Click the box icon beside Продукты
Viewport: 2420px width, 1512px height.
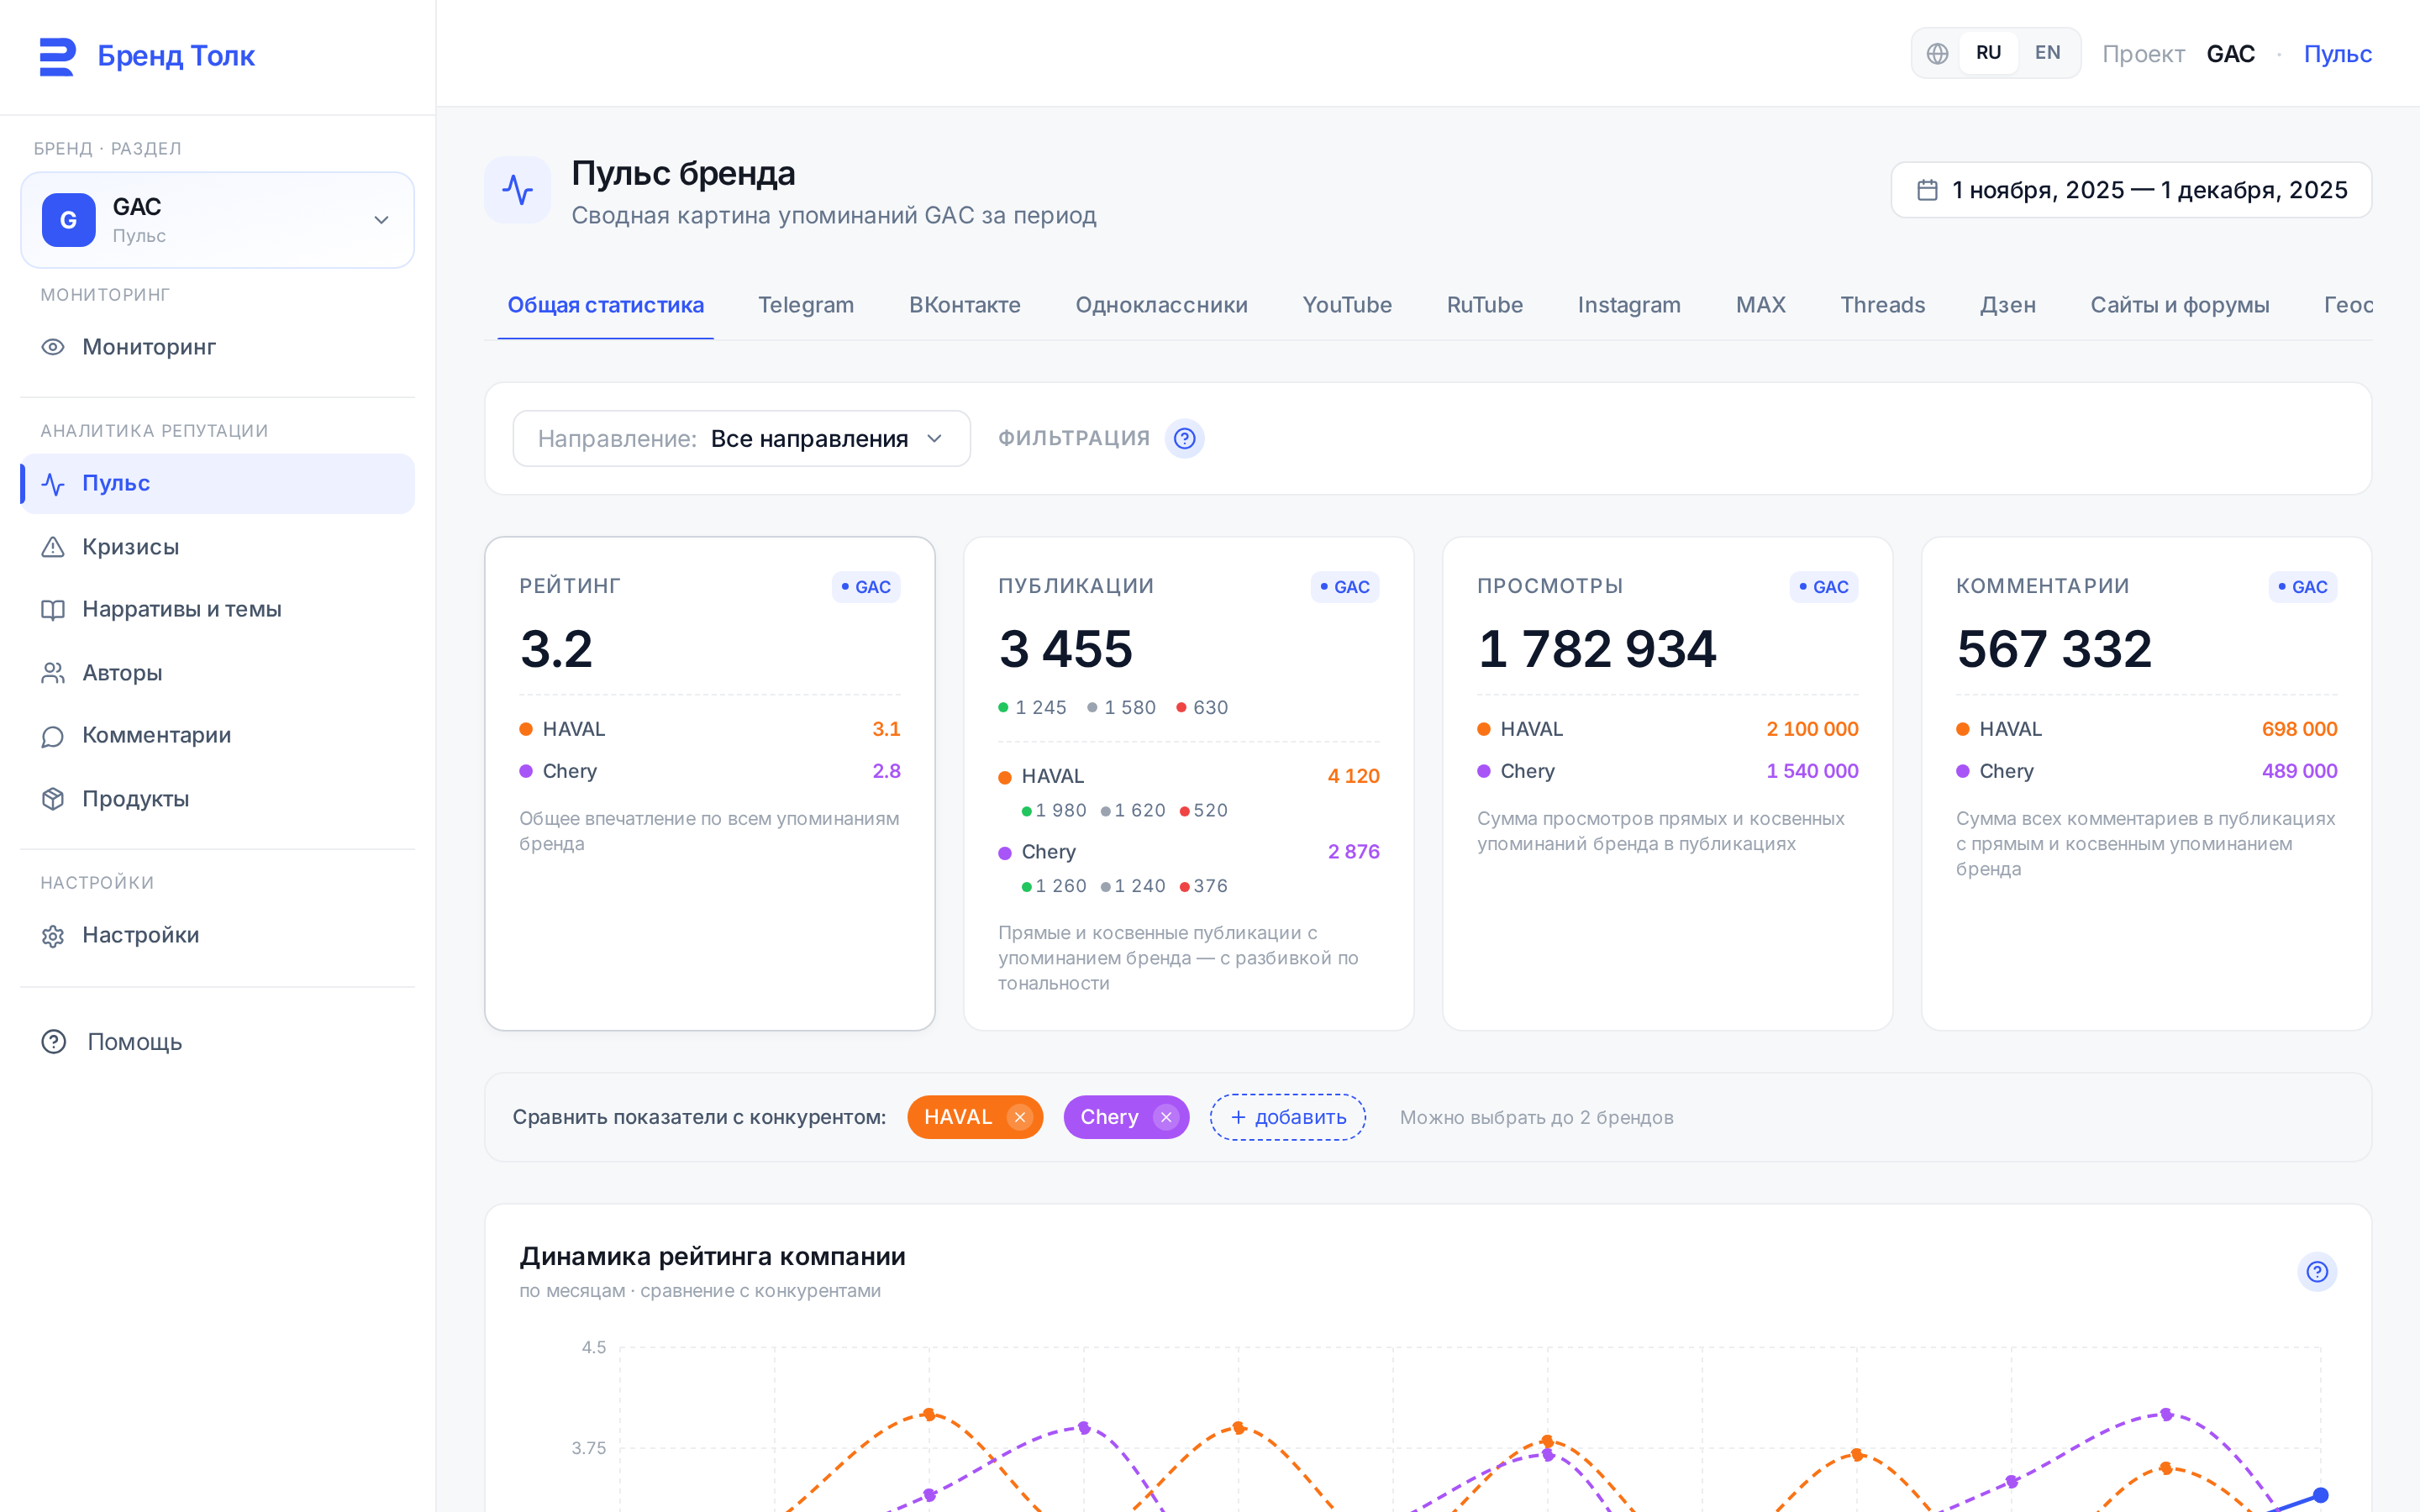[x=53, y=799]
